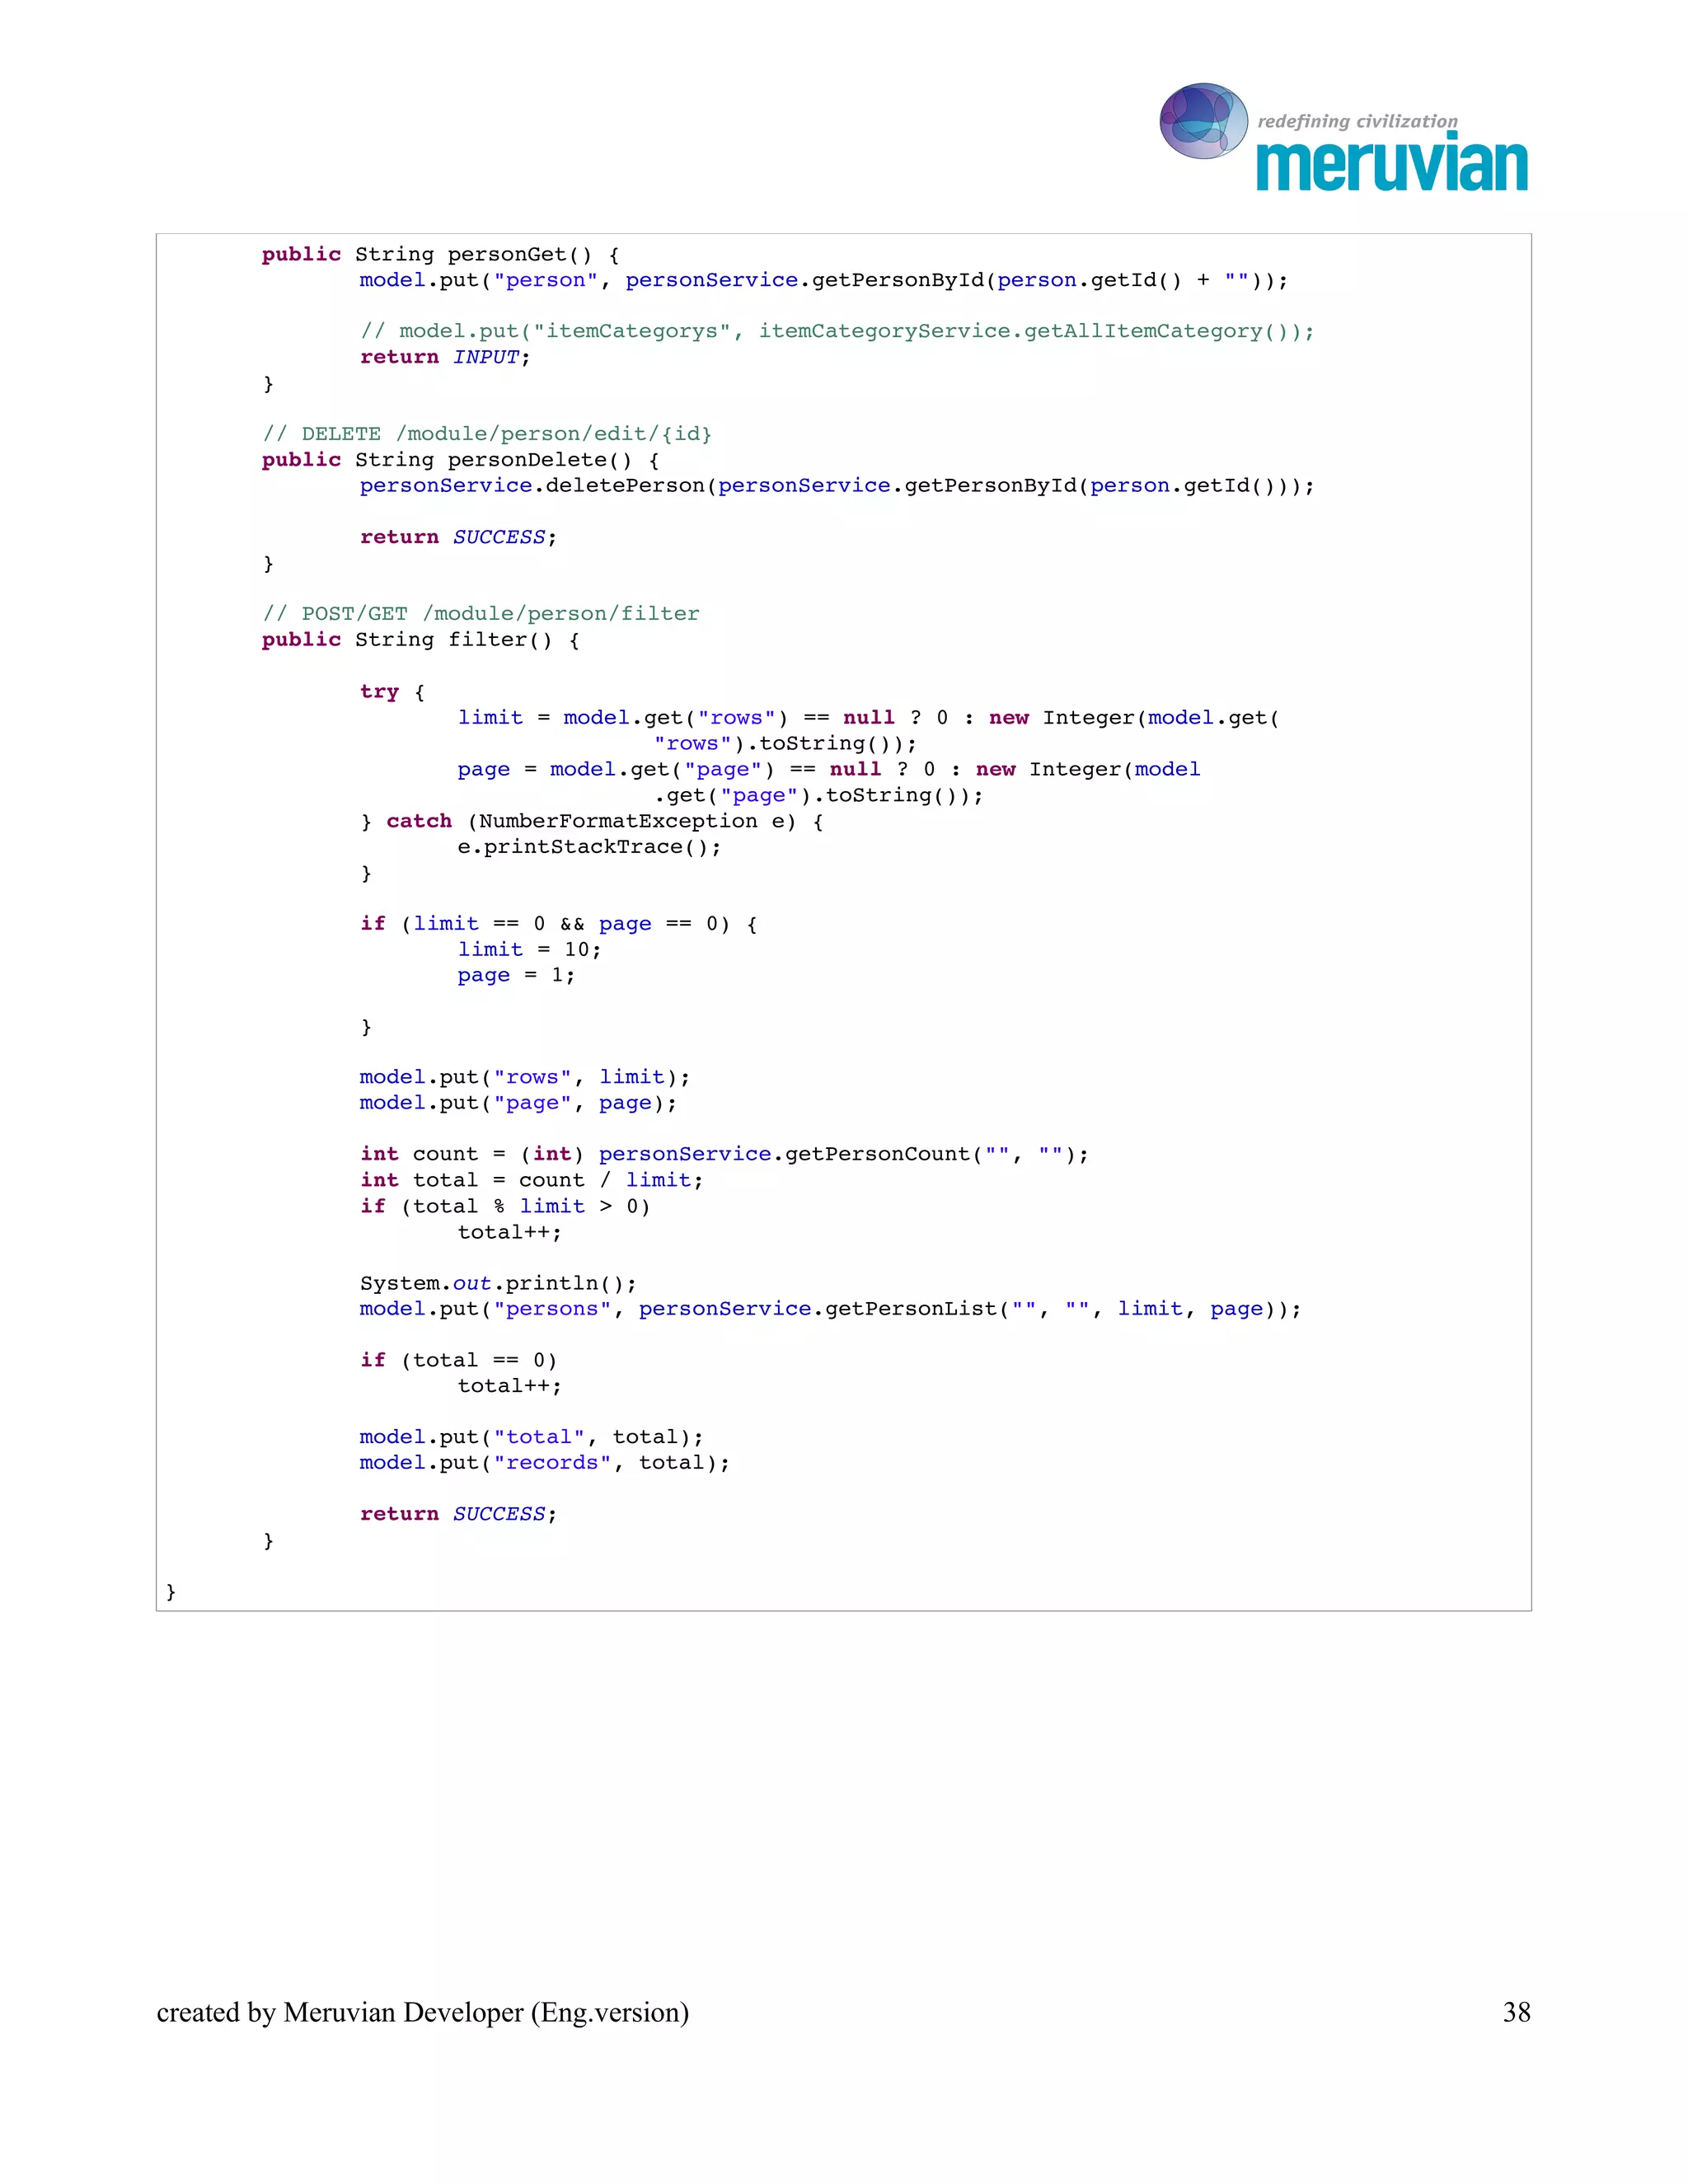The image size is (1688, 2184).
Task: Click 'public String personDelete() {' line
Action: 460,460
